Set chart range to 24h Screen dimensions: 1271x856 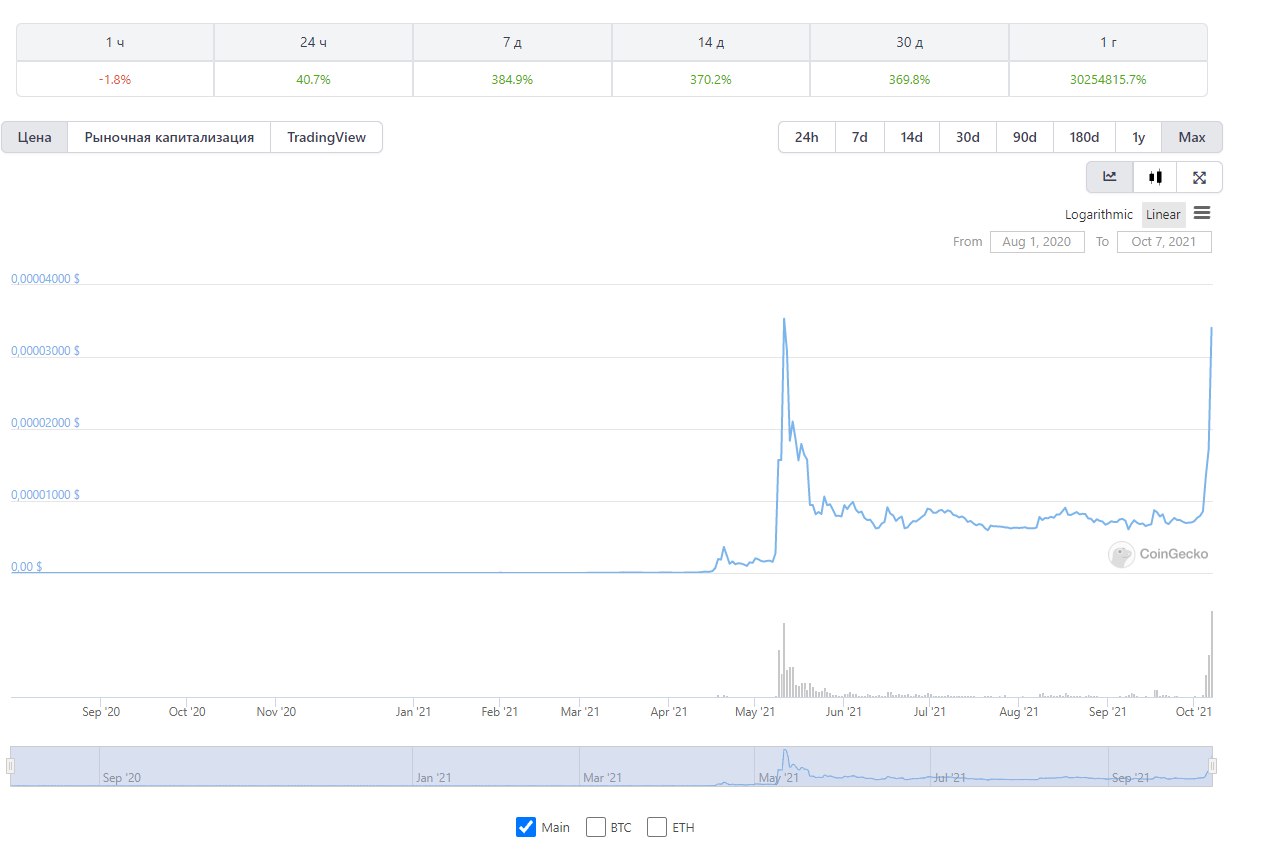[806, 137]
